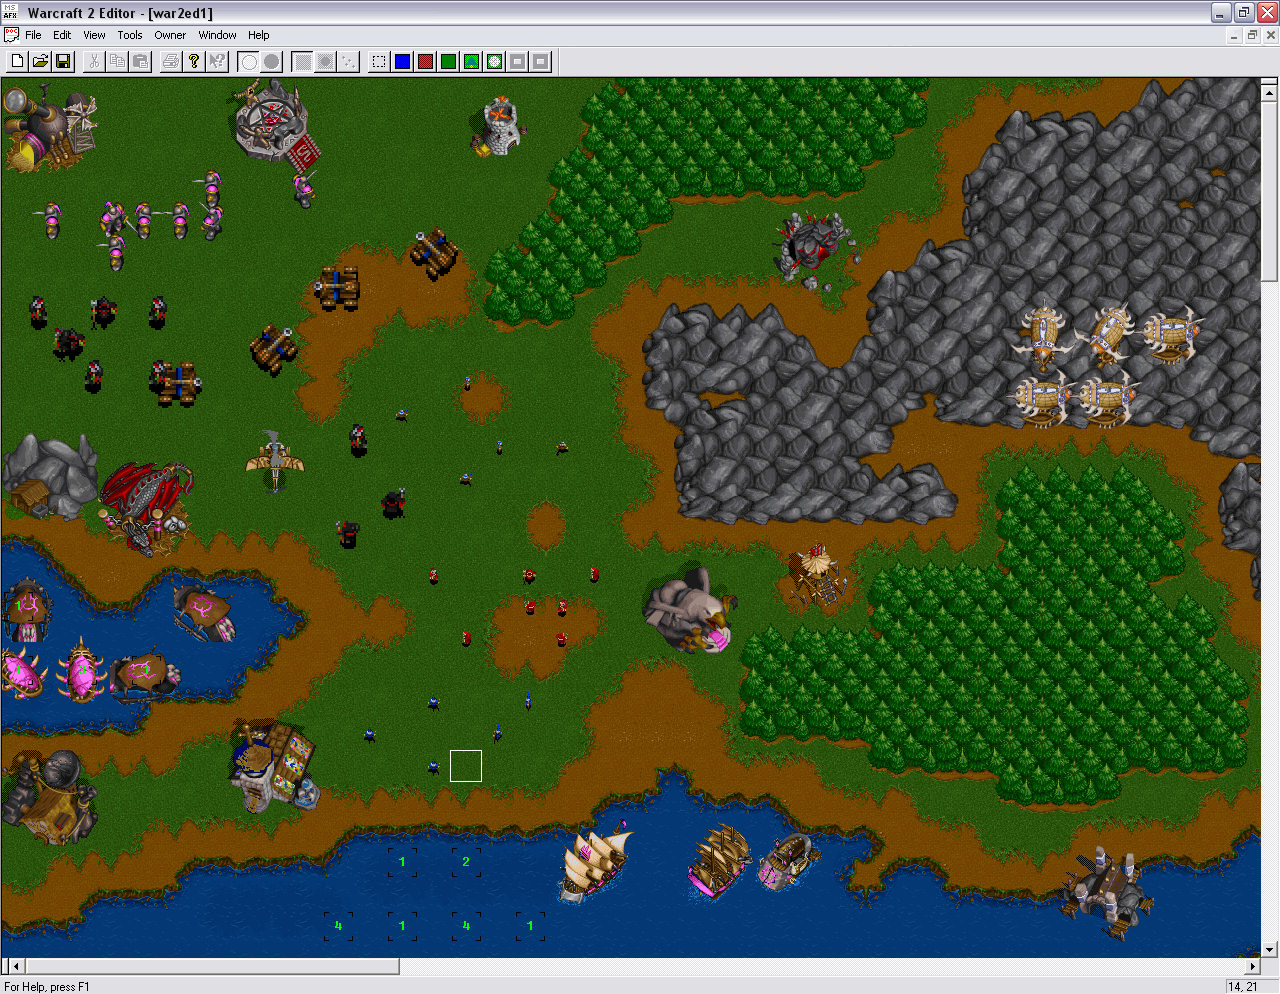Viewport: 1280px width, 994px height.
Task: Select the hollow circle brush button
Action: (x=248, y=62)
